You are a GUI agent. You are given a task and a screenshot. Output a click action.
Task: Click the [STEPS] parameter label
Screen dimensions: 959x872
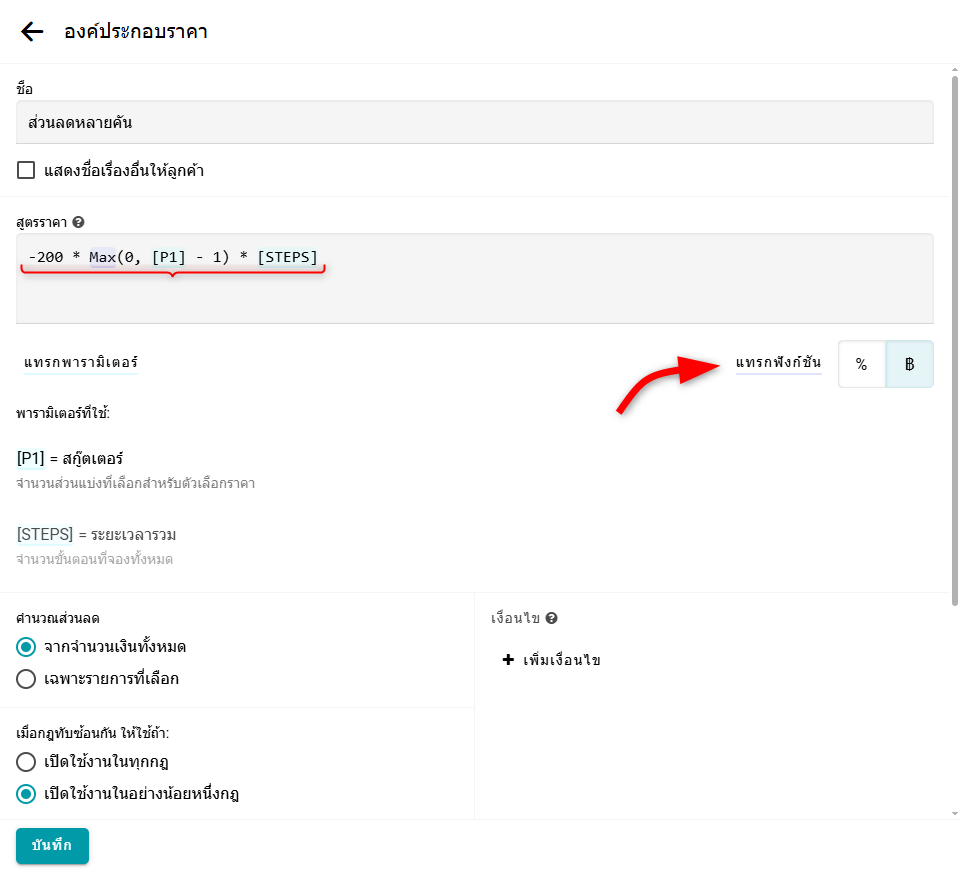click(45, 535)
